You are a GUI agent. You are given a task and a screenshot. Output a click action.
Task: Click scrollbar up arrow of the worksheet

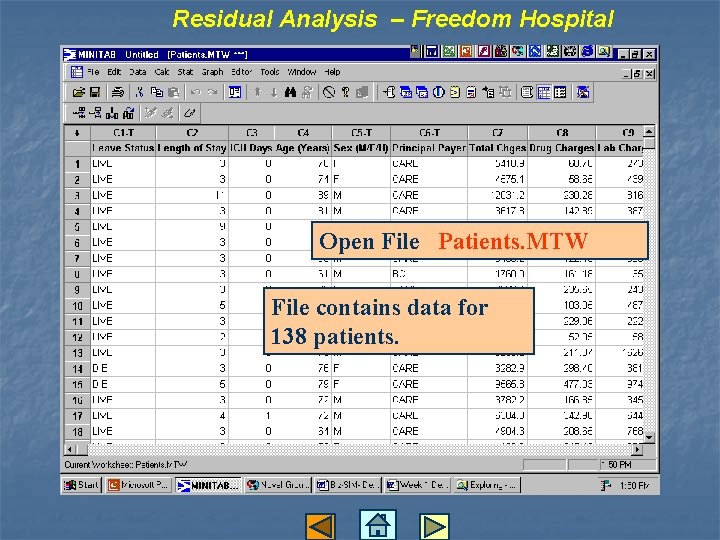coord(649,131)
